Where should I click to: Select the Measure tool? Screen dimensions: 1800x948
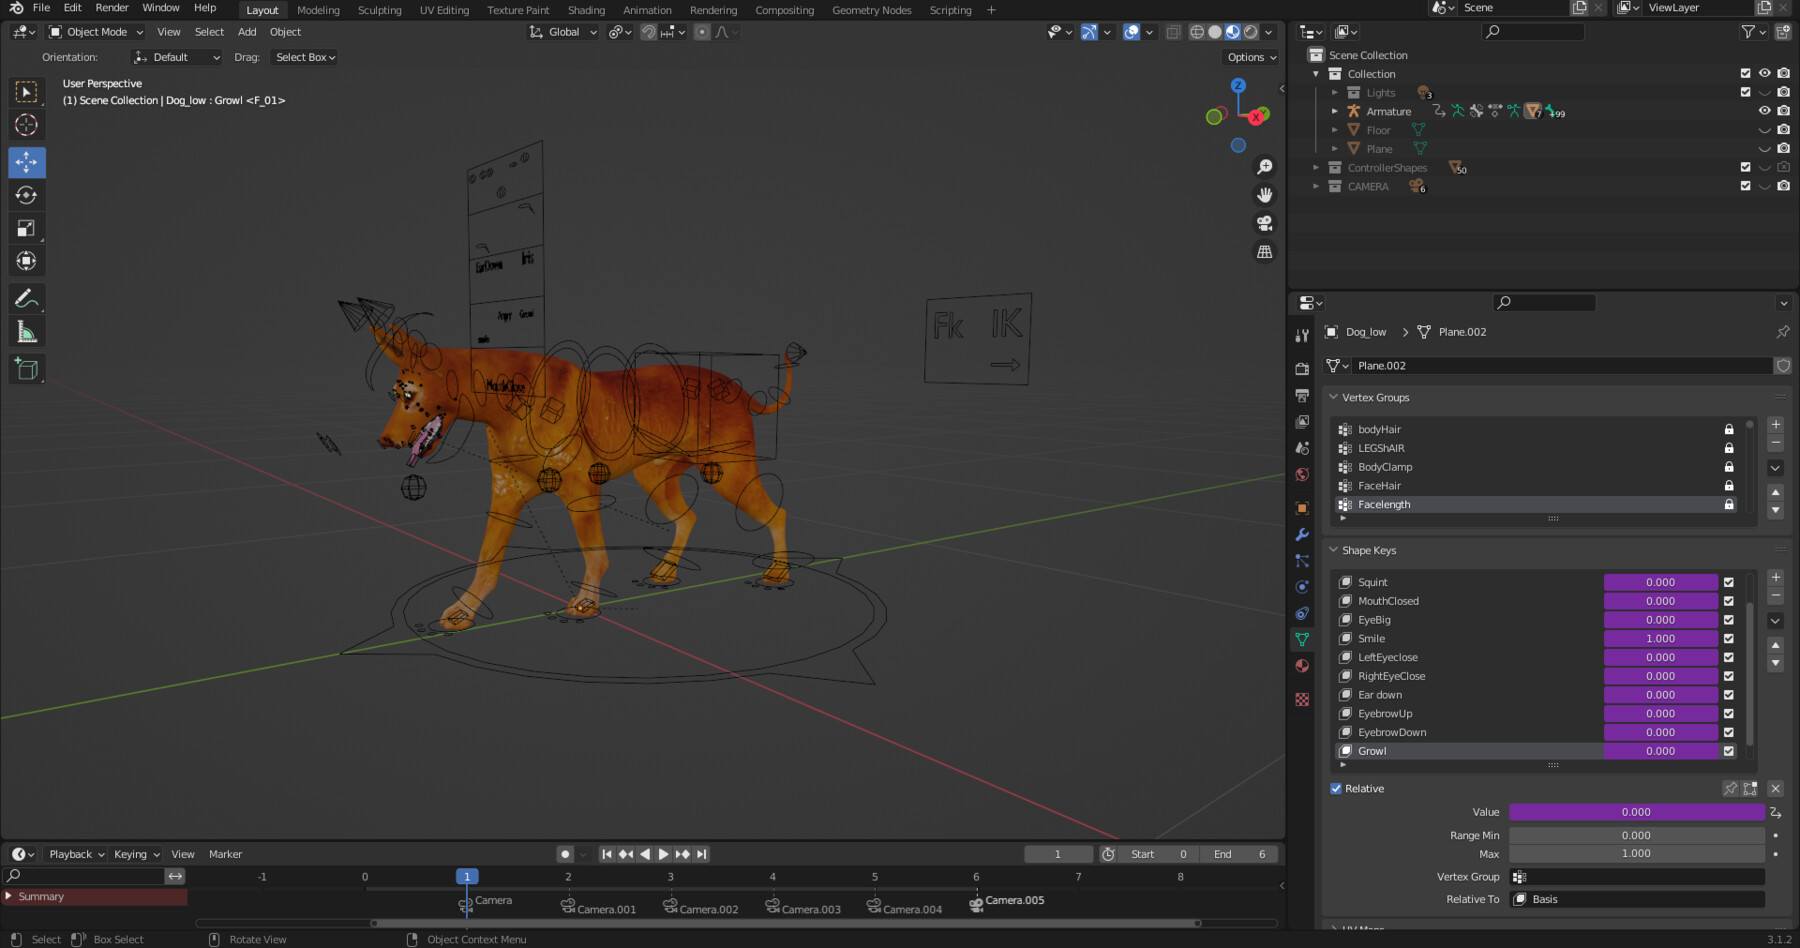coord(27,330)
